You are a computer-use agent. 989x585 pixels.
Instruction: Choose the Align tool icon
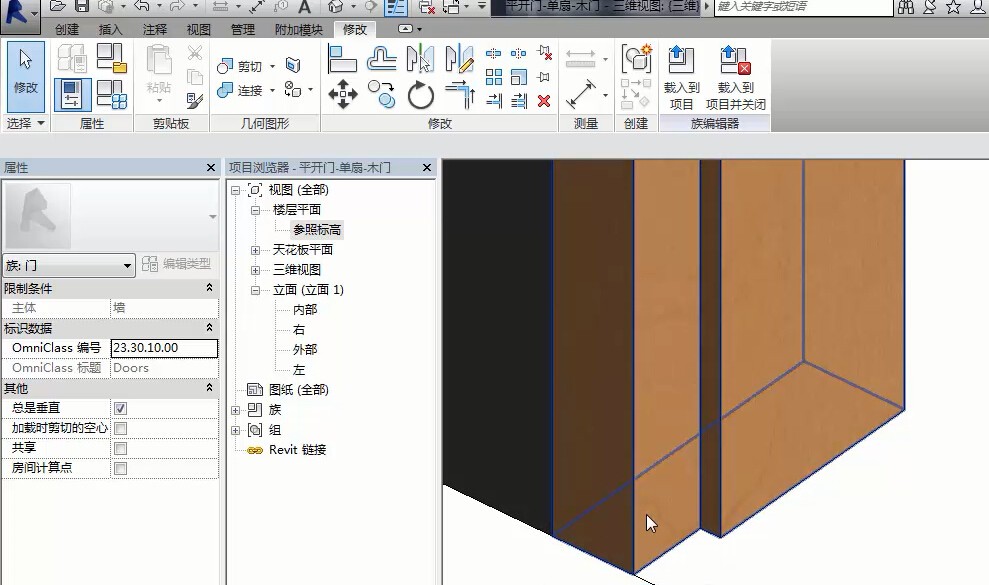tap(343, 60)
